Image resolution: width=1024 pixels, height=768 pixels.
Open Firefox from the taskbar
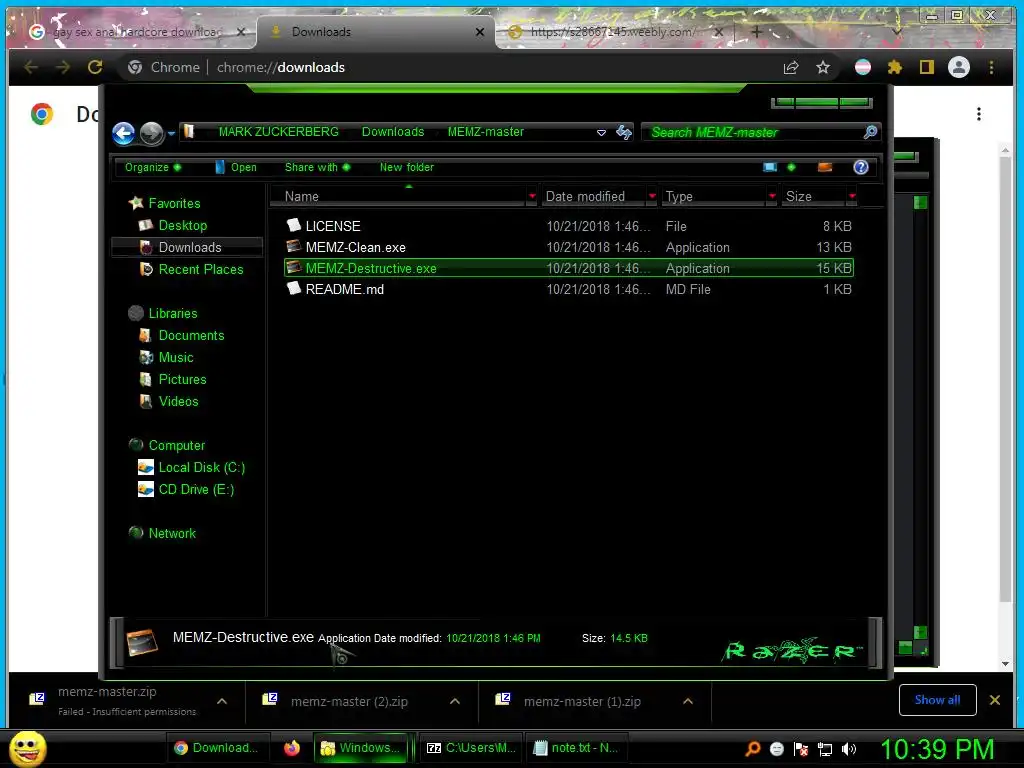(x=292, y=748)
